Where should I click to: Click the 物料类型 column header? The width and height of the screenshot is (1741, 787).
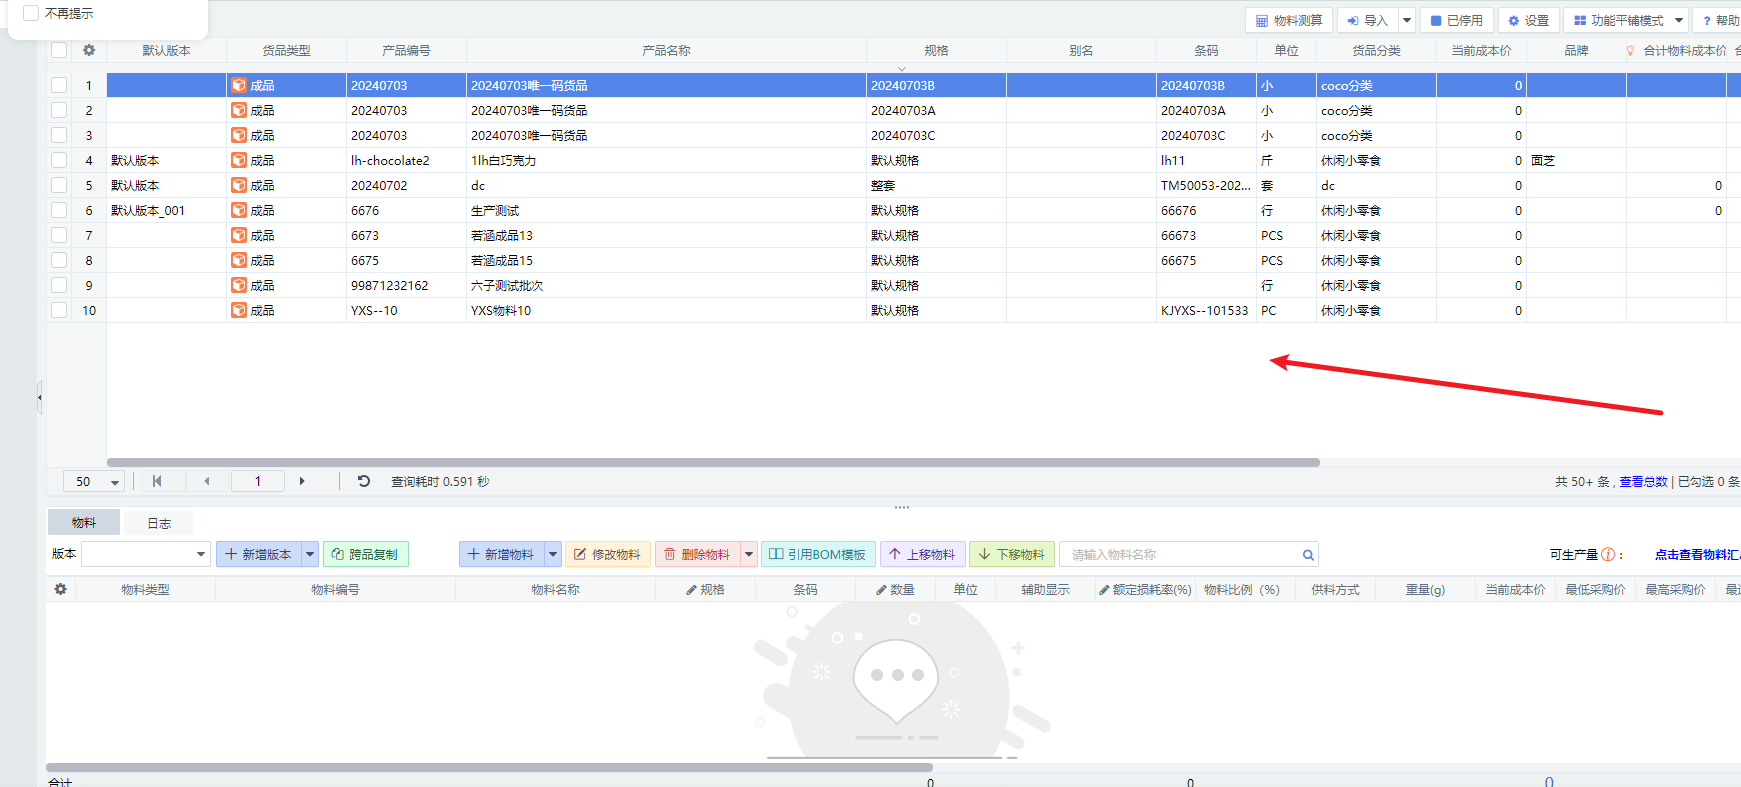click(145, 589)
